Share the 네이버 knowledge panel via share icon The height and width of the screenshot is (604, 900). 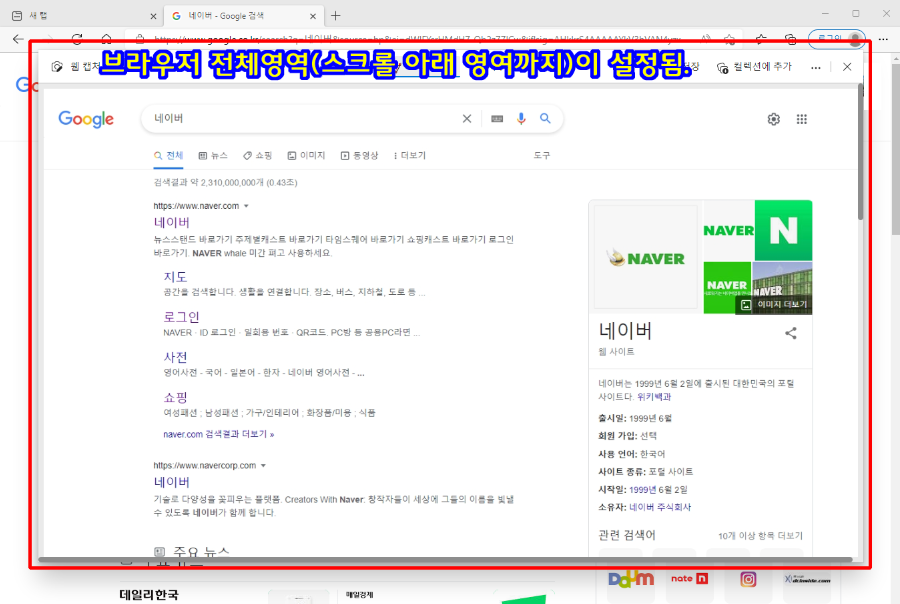[x=791, y=333]
